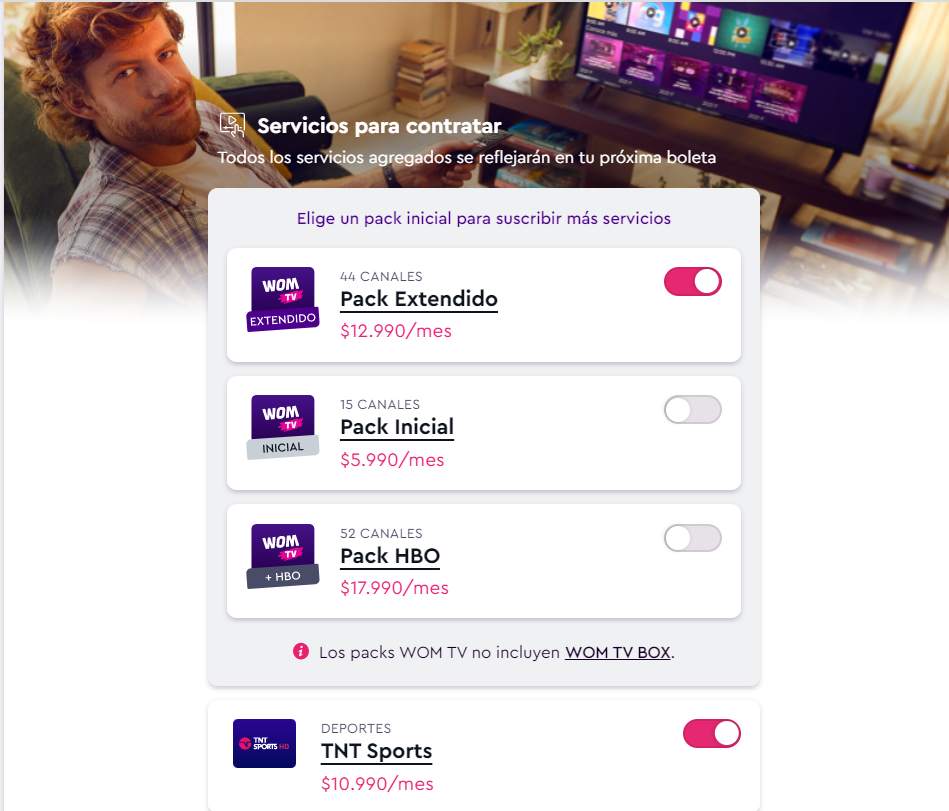This screenshot has width=949, height=811.
Task: Open the TNT Sports details link
Action: (x=376, y=752)
